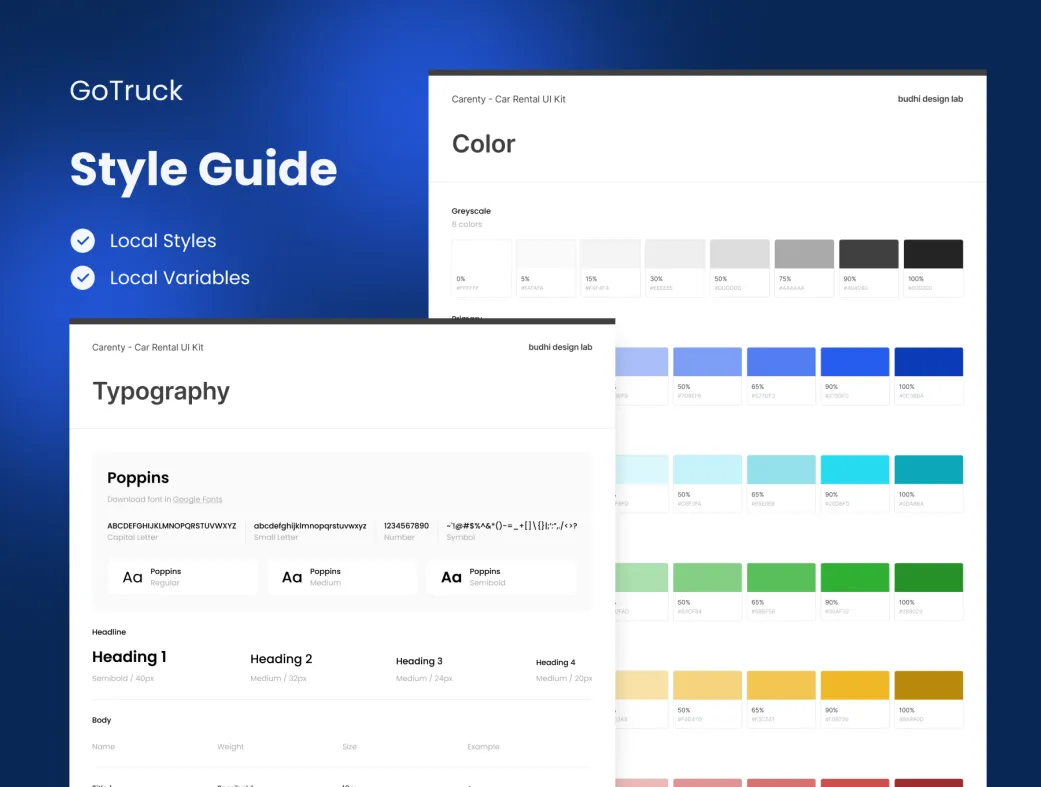Click the Heading 4 sample text
1041x787 pixels.
tap(555, 662)
